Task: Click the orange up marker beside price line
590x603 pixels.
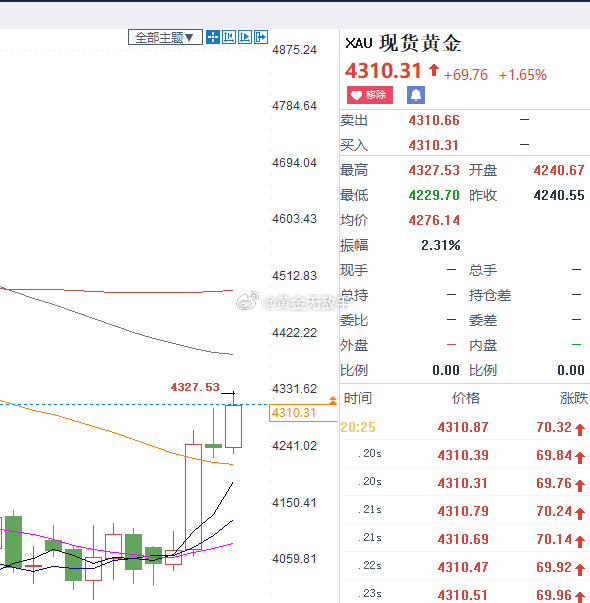Action: tap(333, 400)
